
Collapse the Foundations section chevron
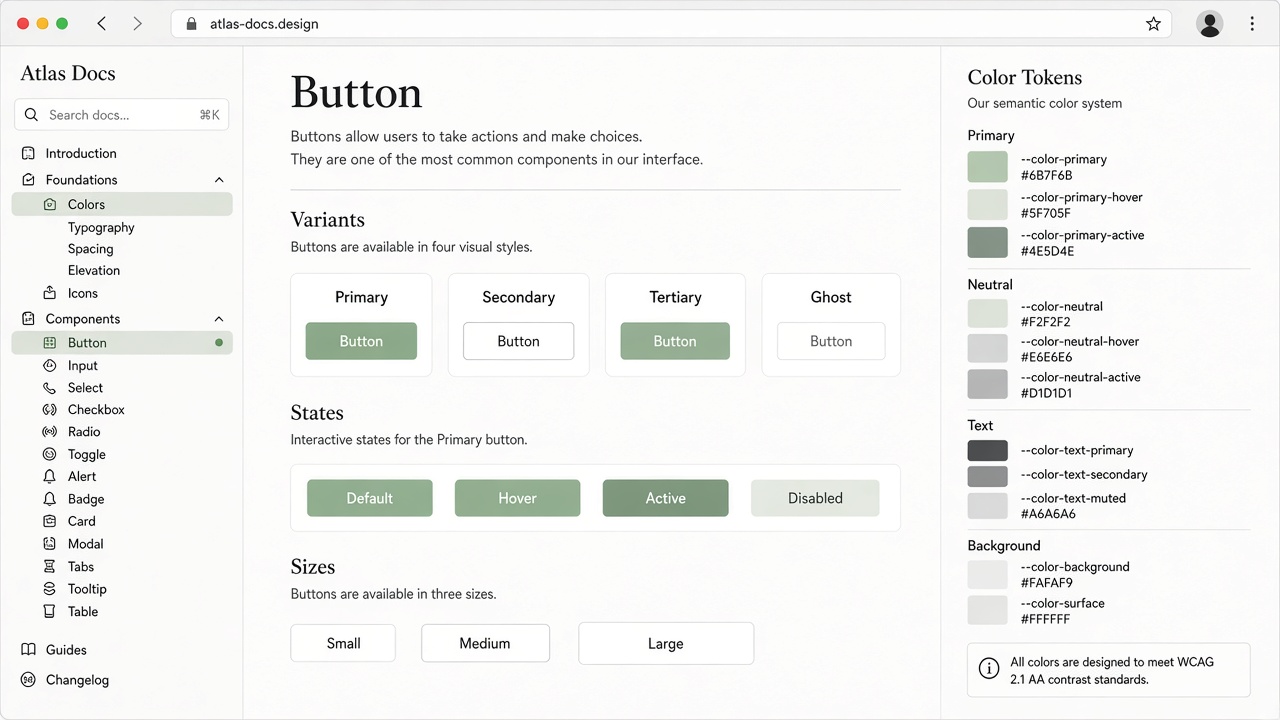click(219, 180)
